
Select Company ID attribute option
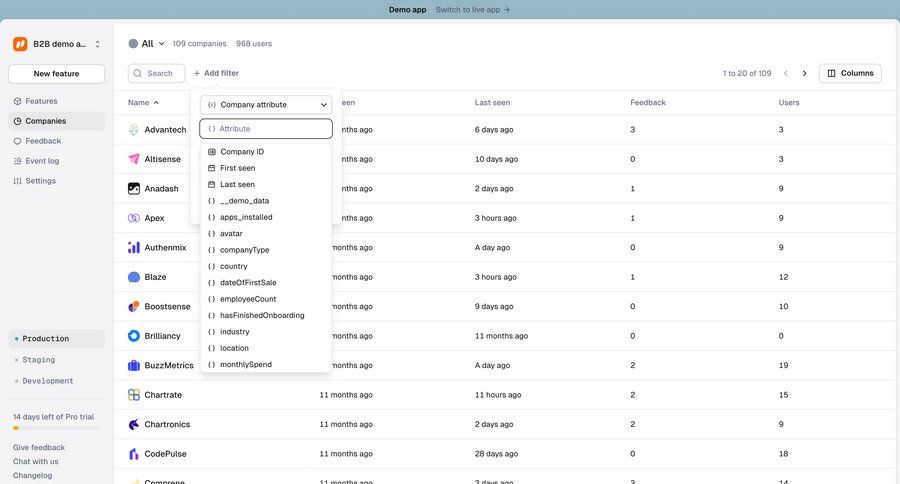[266, 152]
